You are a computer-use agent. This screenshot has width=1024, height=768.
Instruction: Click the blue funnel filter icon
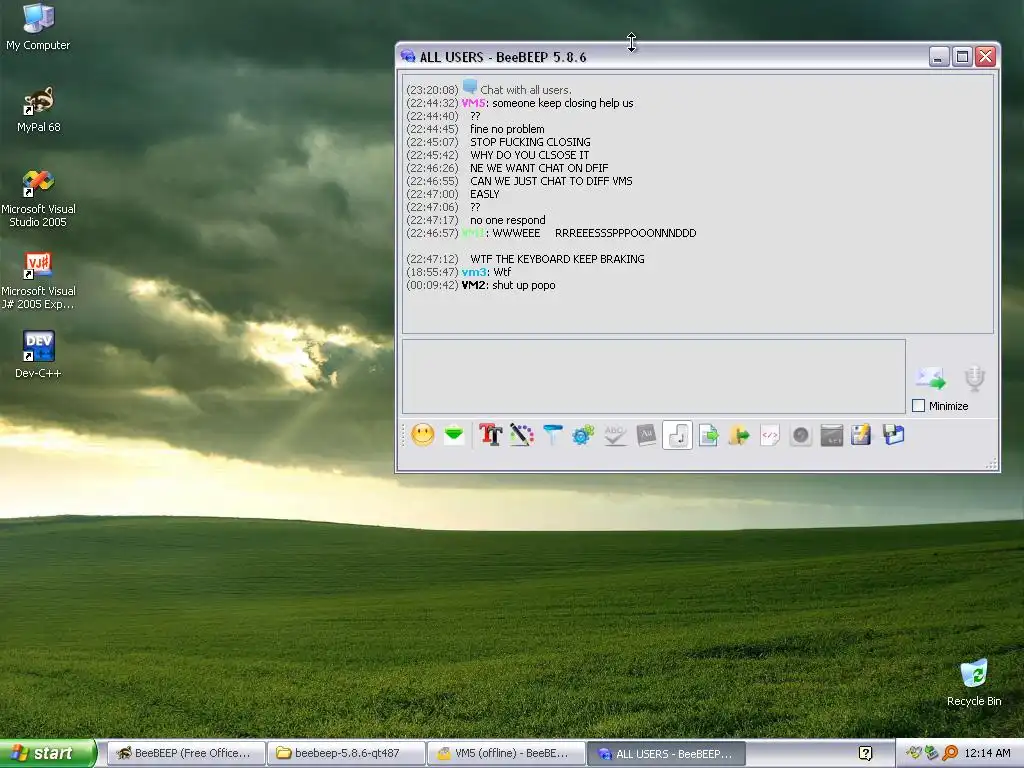[x=552, y=435]
